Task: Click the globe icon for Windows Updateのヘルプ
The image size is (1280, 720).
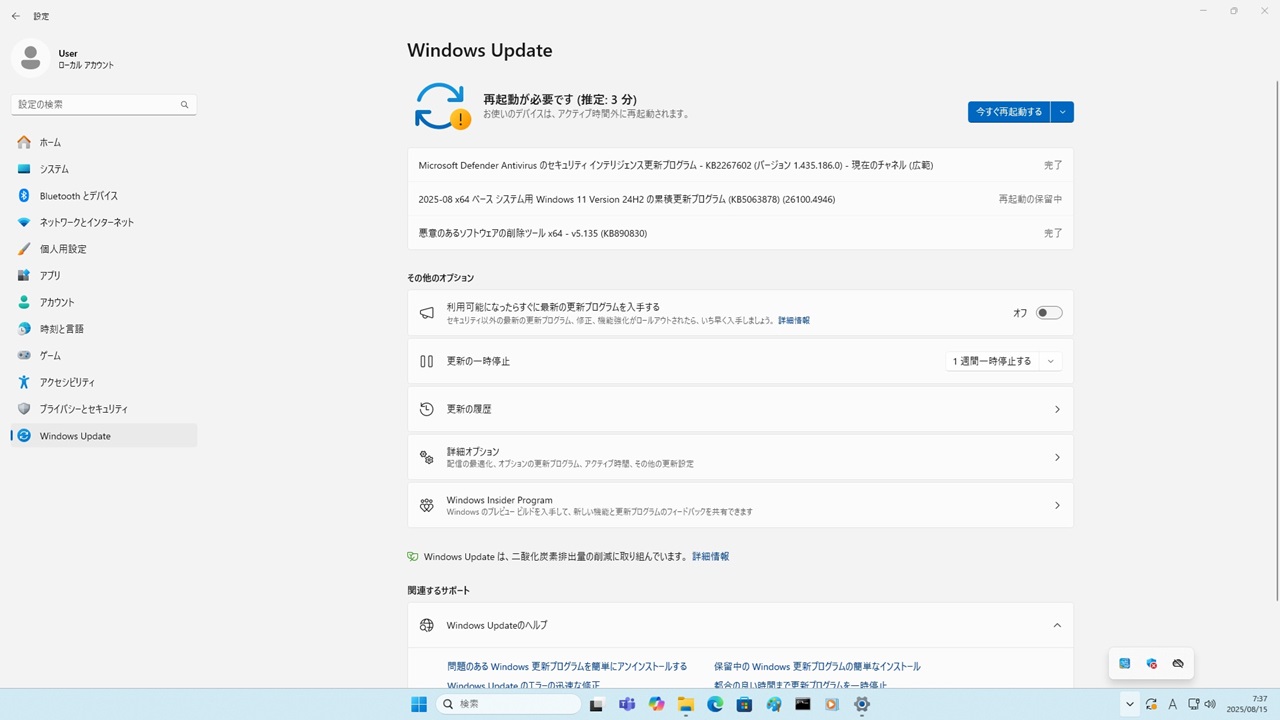Action: 427,625
